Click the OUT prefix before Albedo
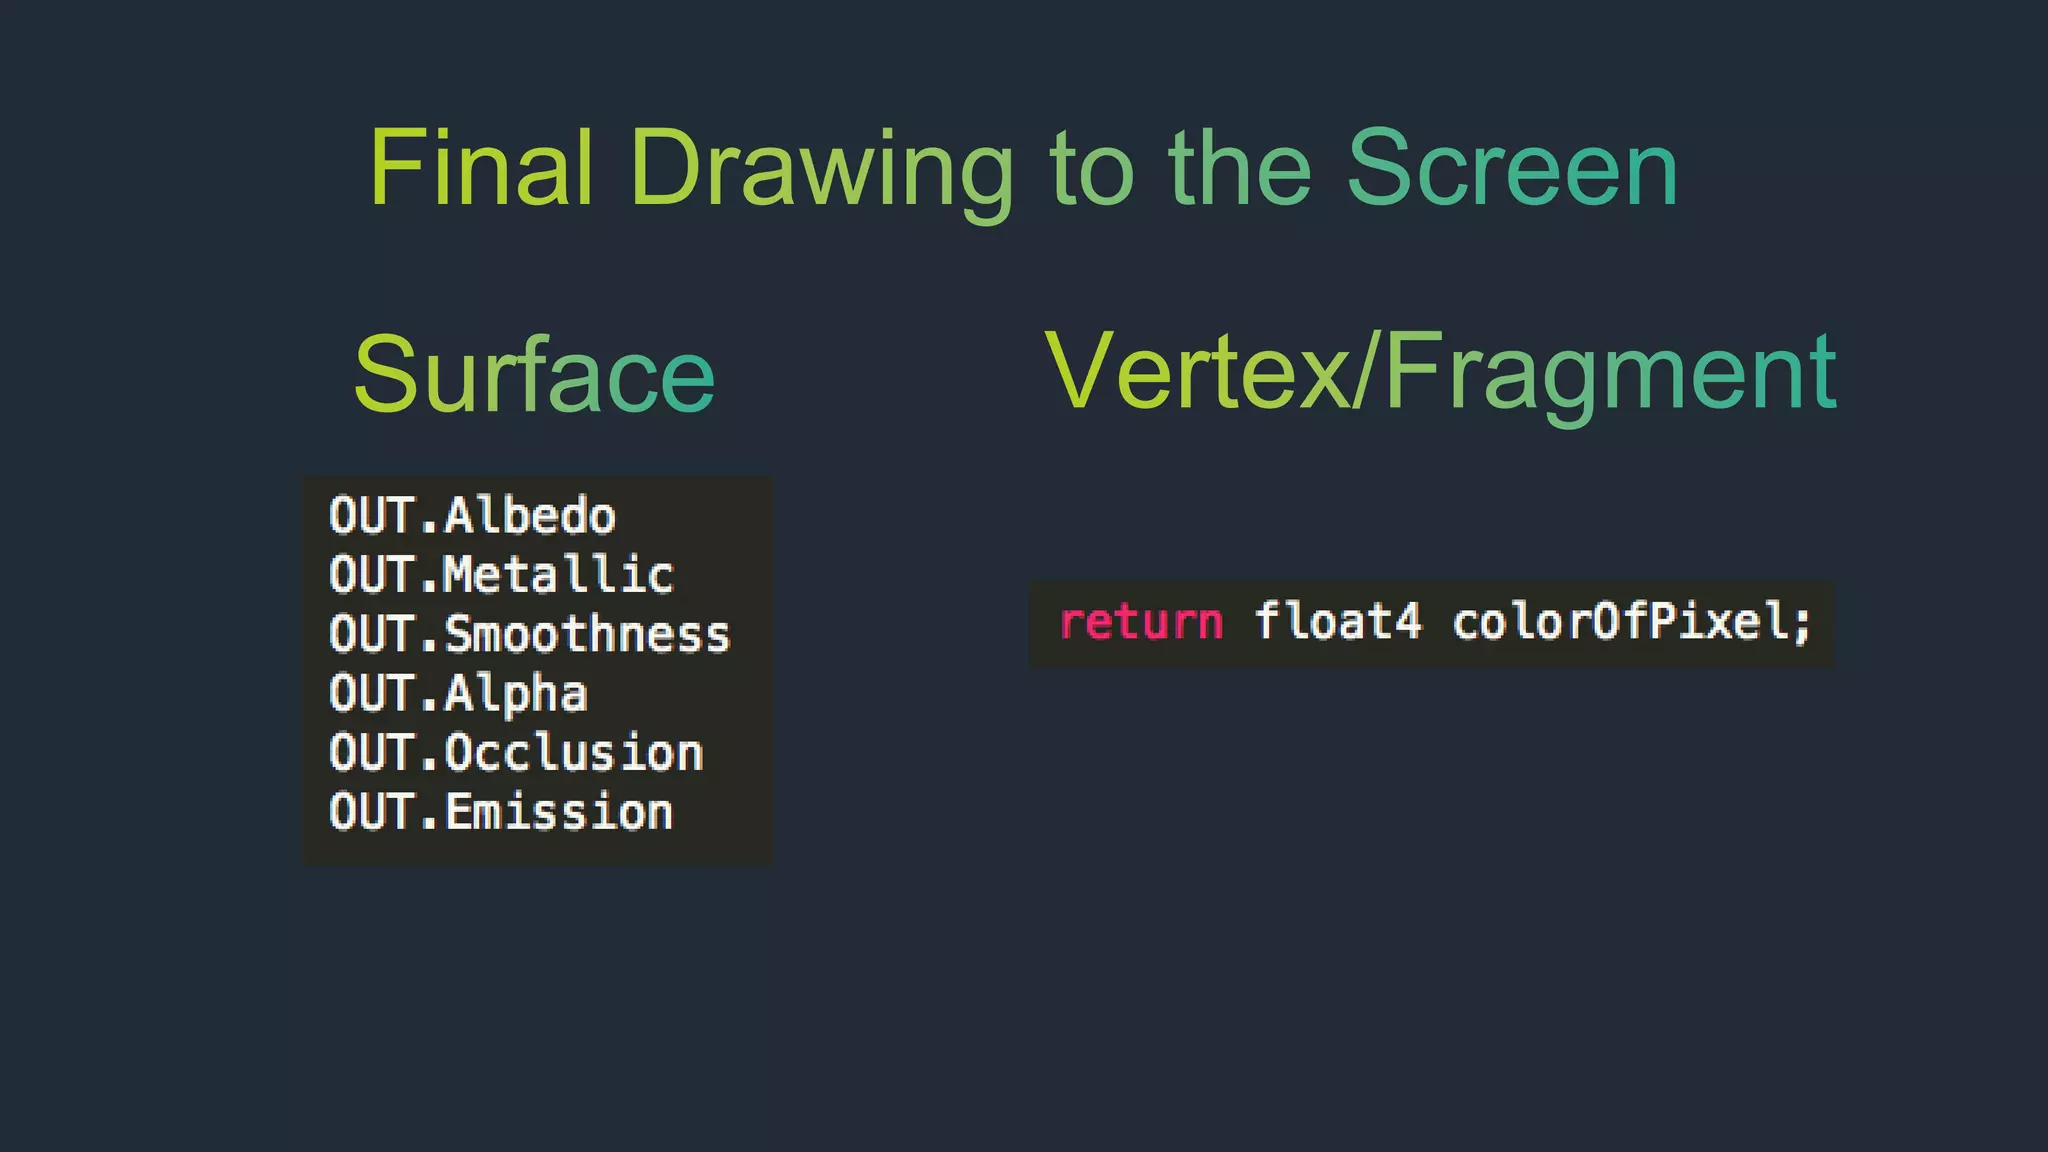 click(x=371, y=516)
